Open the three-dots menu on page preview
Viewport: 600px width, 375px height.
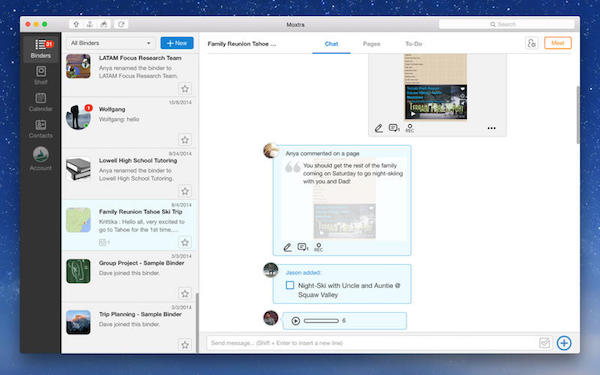click(492, 128)
